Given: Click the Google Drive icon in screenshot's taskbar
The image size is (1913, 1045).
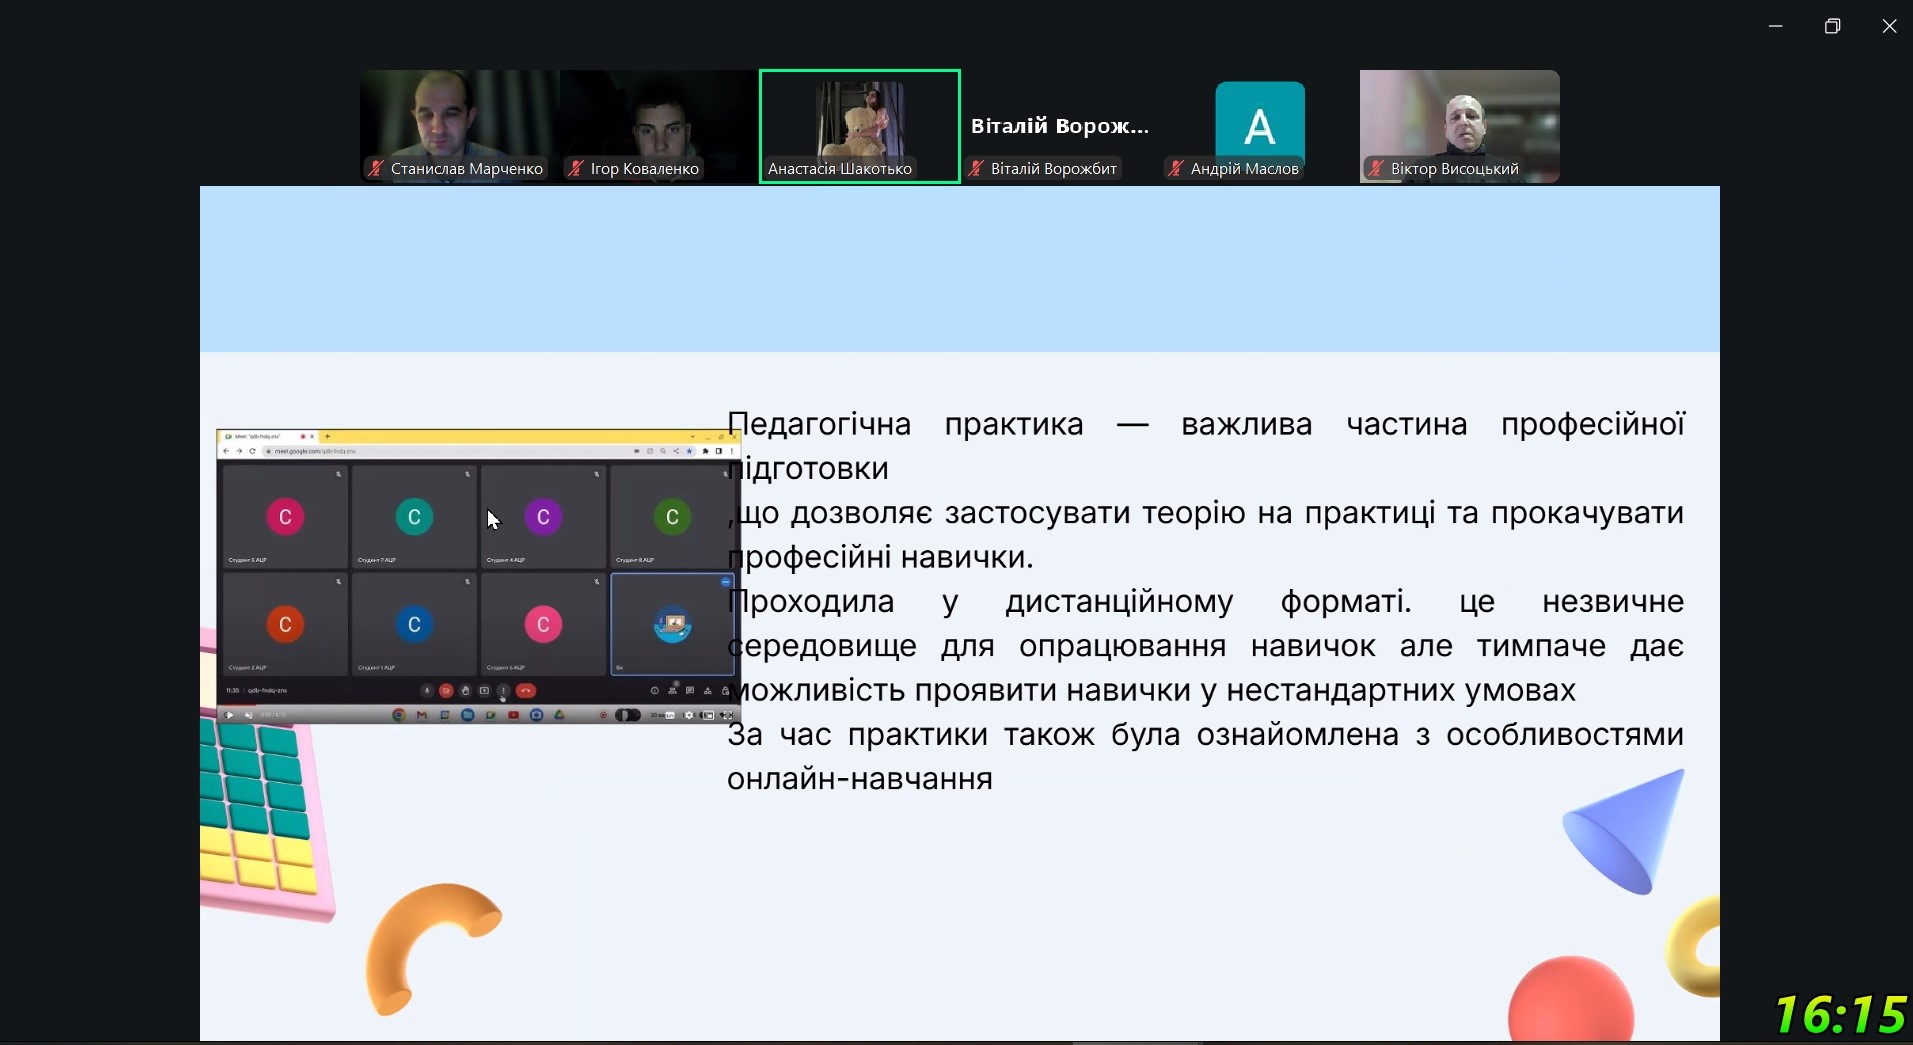Looking at the screenshot, I should coord(559,715).
